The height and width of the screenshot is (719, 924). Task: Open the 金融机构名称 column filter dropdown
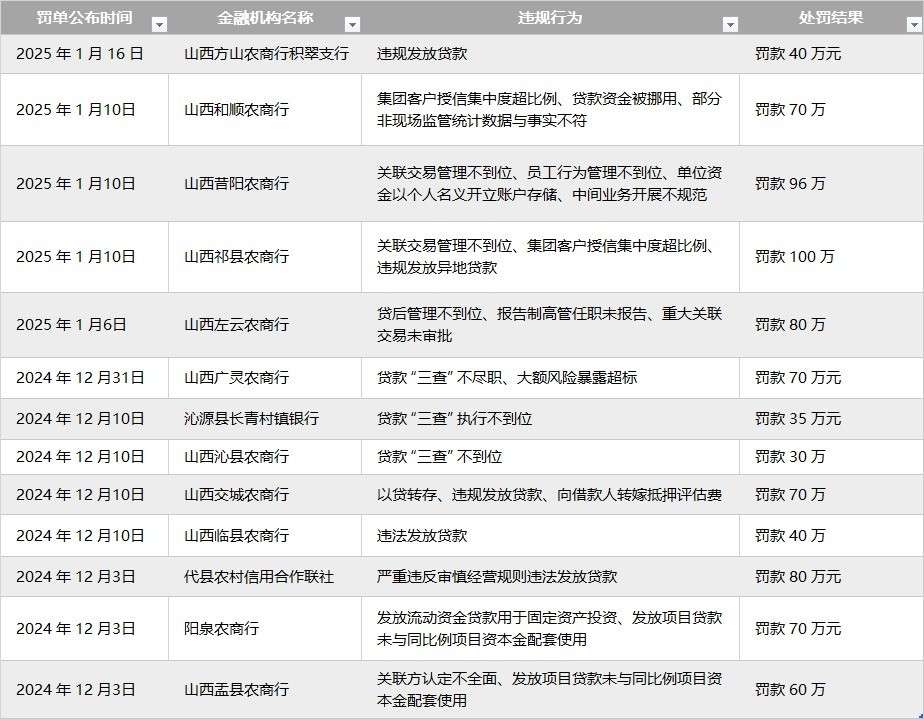click(x=350, y=18)
